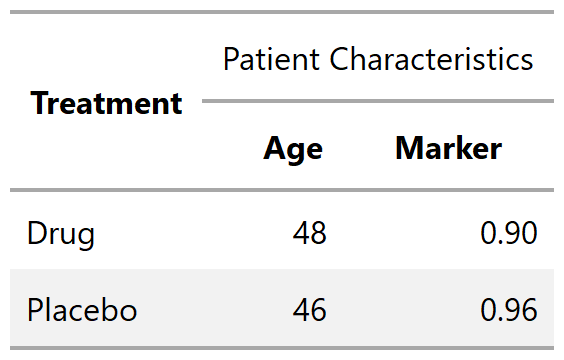Select the Age column header
Viewport: 564px width, 360px height.
(293, 149)
